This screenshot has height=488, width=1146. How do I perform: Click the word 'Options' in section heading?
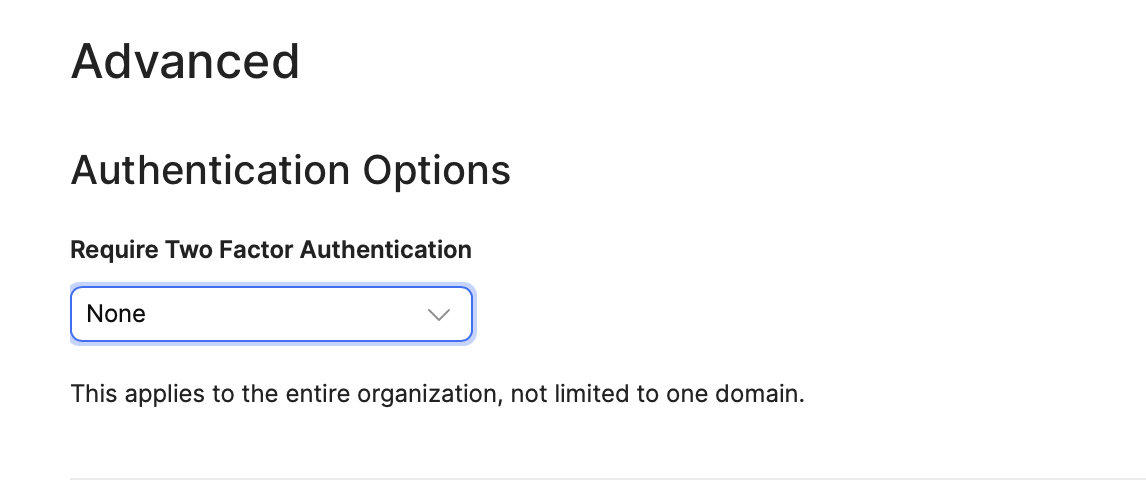436,172
